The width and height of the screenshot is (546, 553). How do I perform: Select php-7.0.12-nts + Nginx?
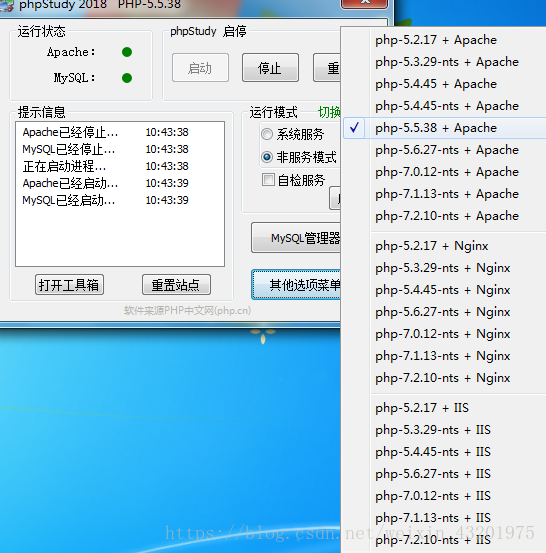[444, 334]
